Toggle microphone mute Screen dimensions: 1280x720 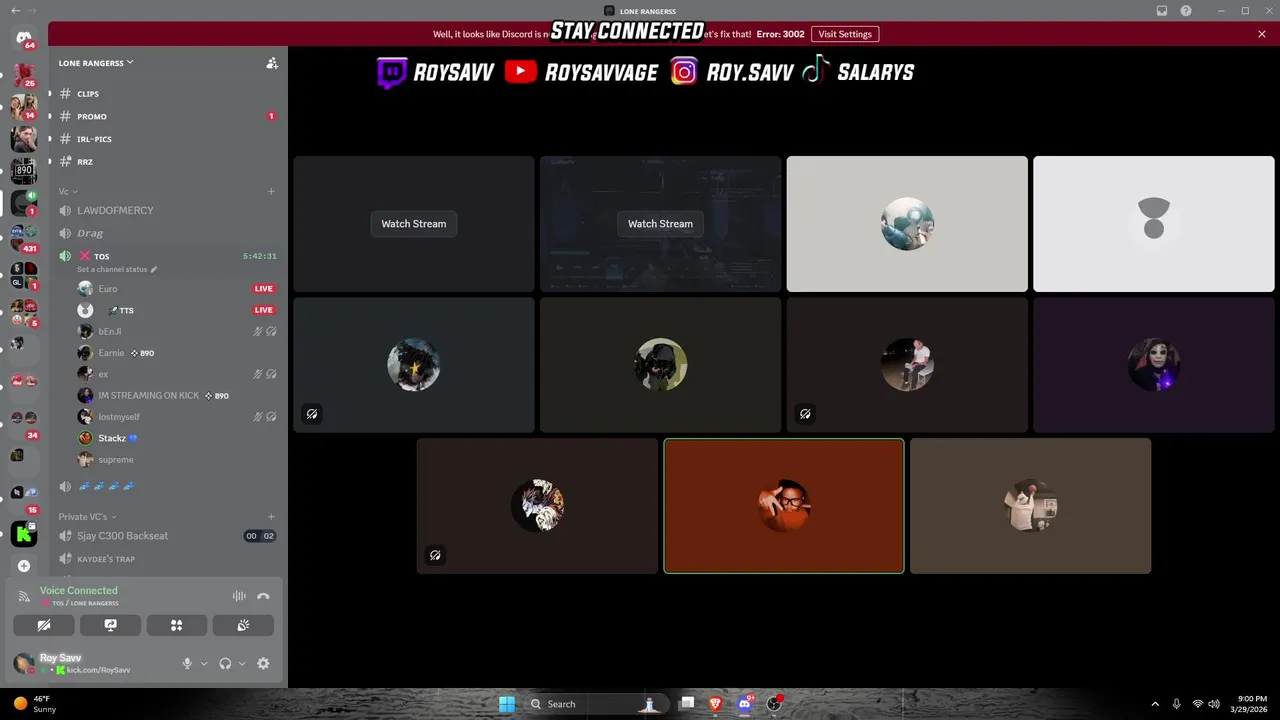point(187,663)
